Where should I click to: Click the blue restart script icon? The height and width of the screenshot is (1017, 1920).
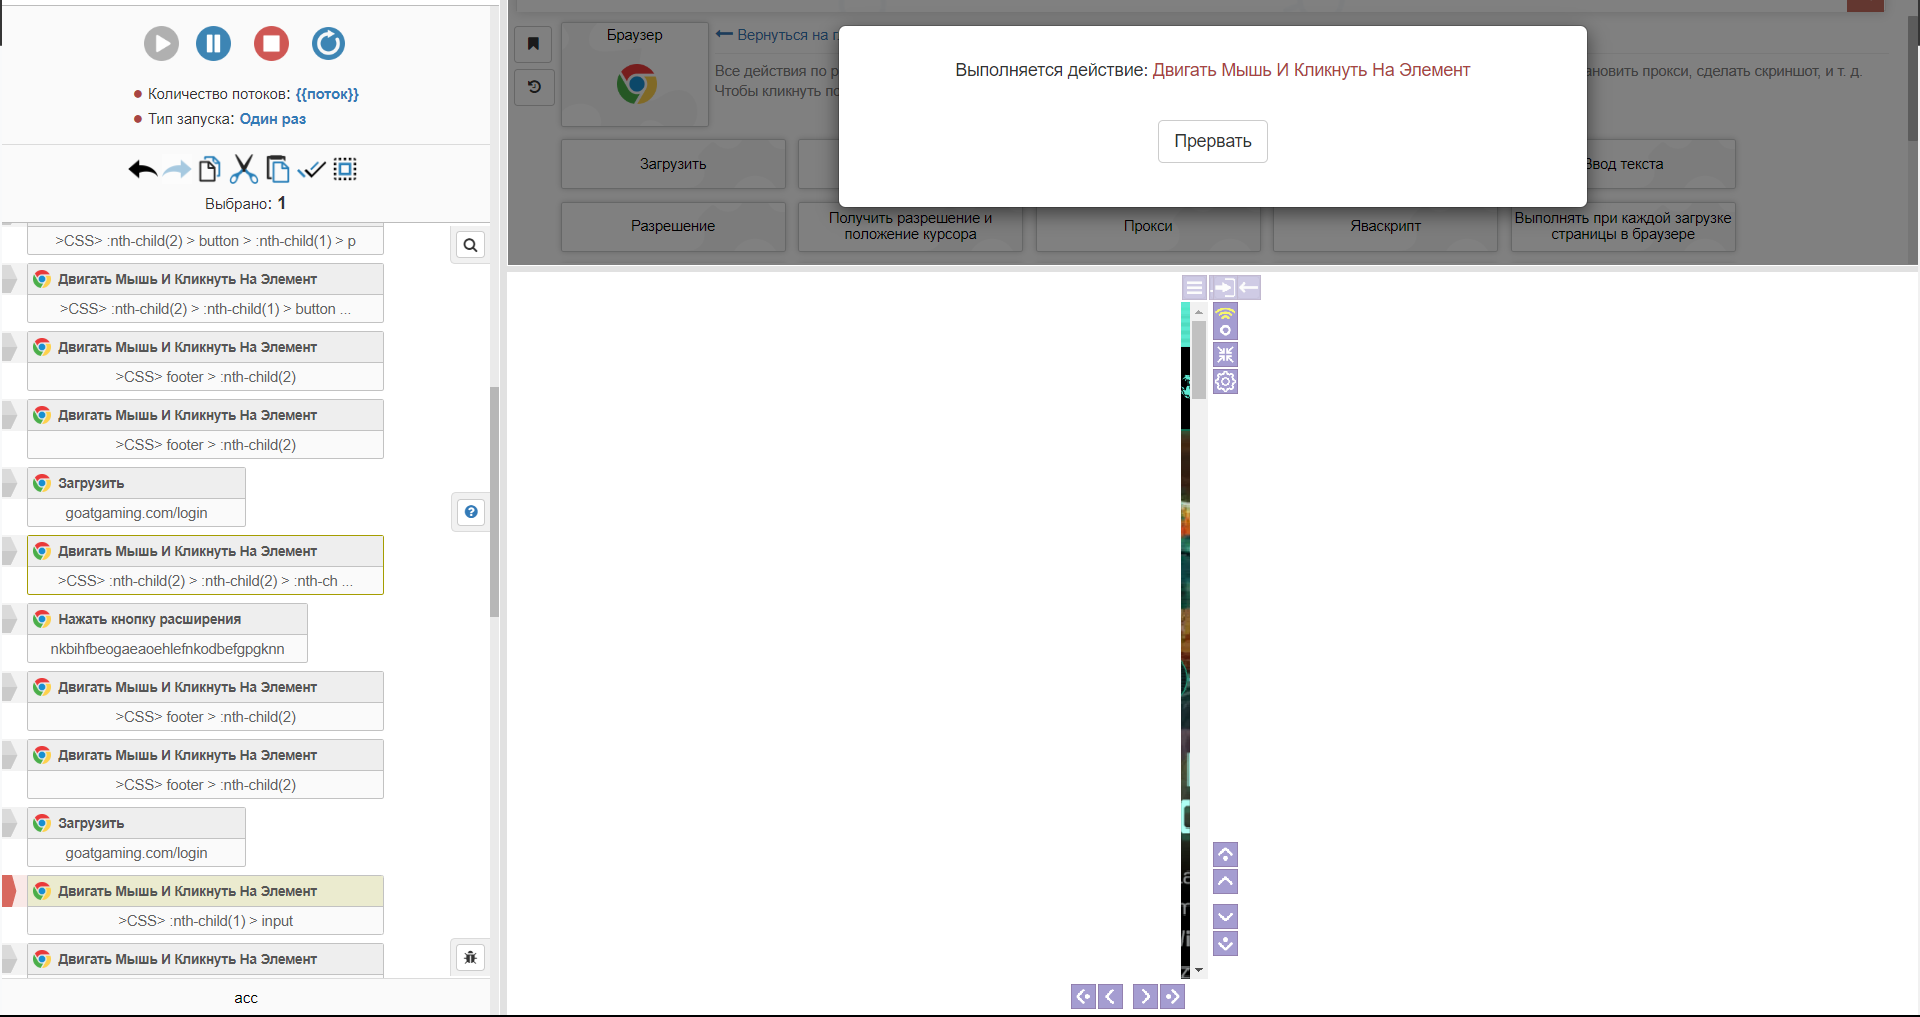328,43
